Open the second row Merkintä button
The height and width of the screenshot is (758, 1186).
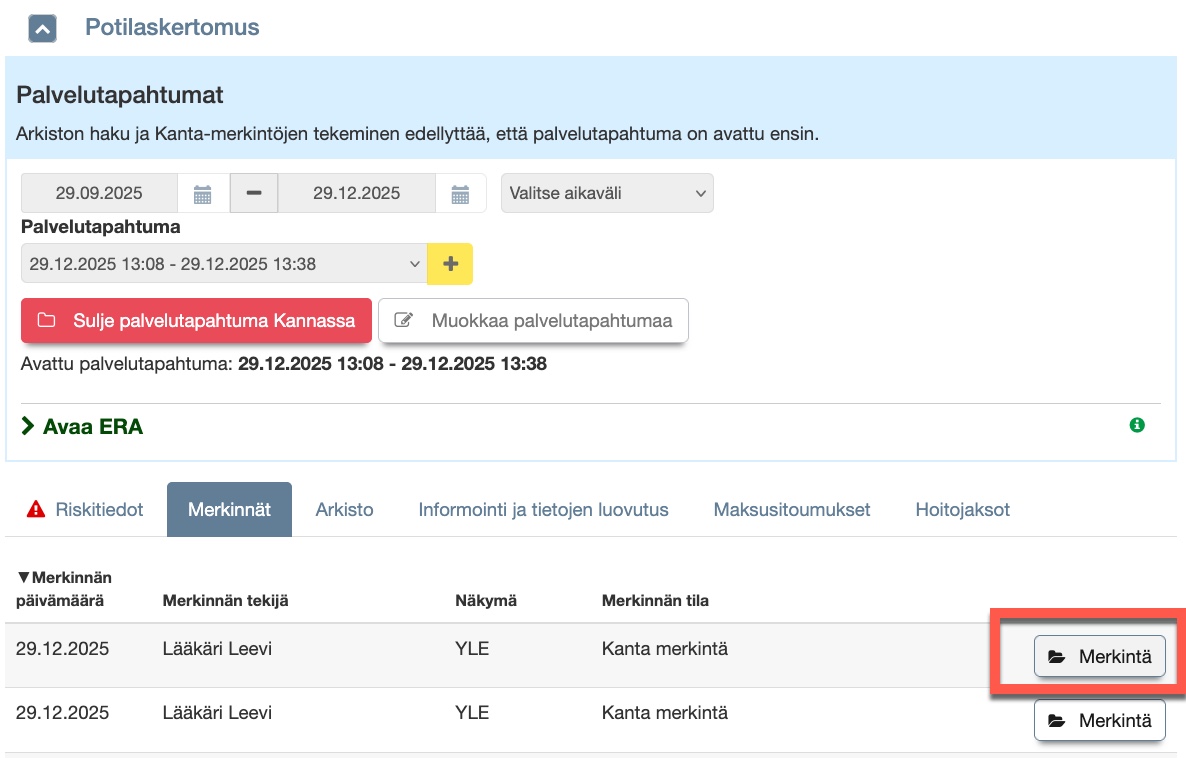coord(1099,720)
